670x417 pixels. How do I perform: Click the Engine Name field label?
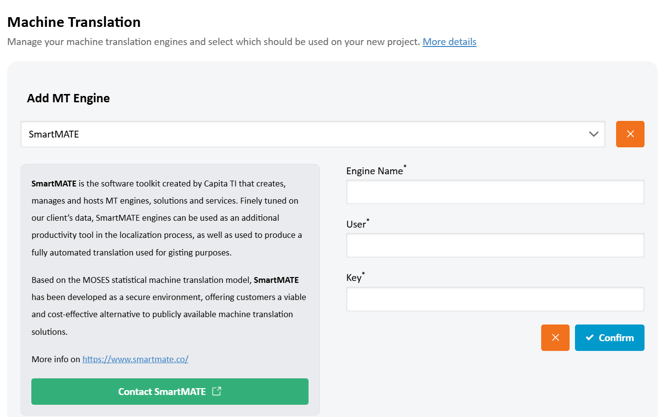(x=375, y=171)
